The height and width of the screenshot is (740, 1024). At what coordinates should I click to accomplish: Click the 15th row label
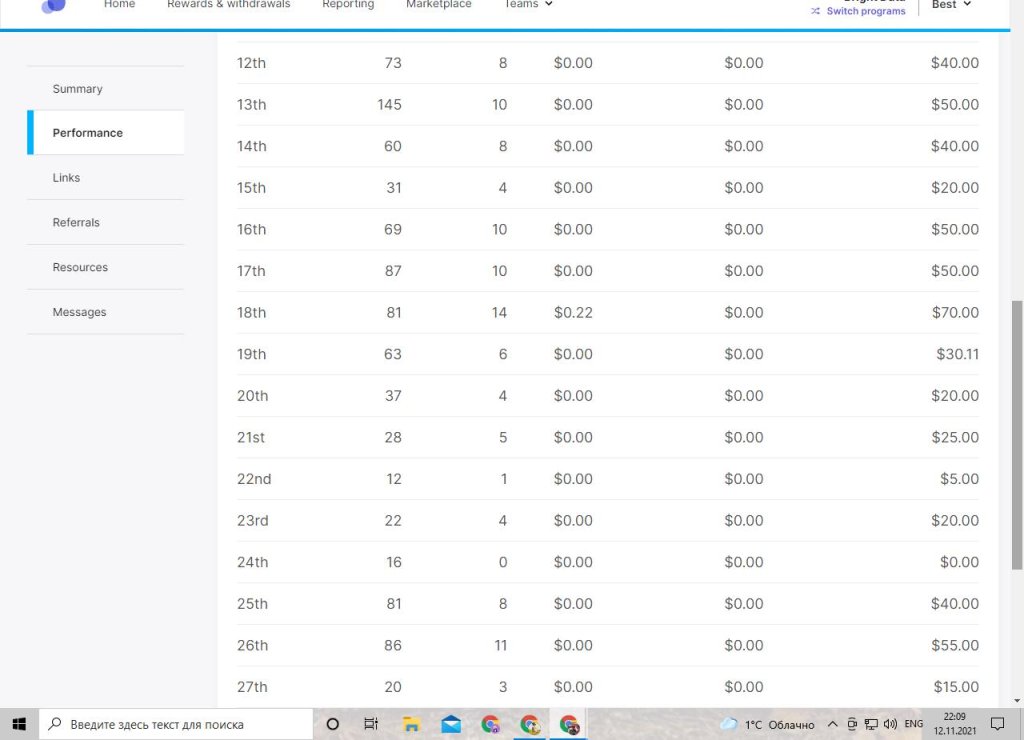coord(251,188)
